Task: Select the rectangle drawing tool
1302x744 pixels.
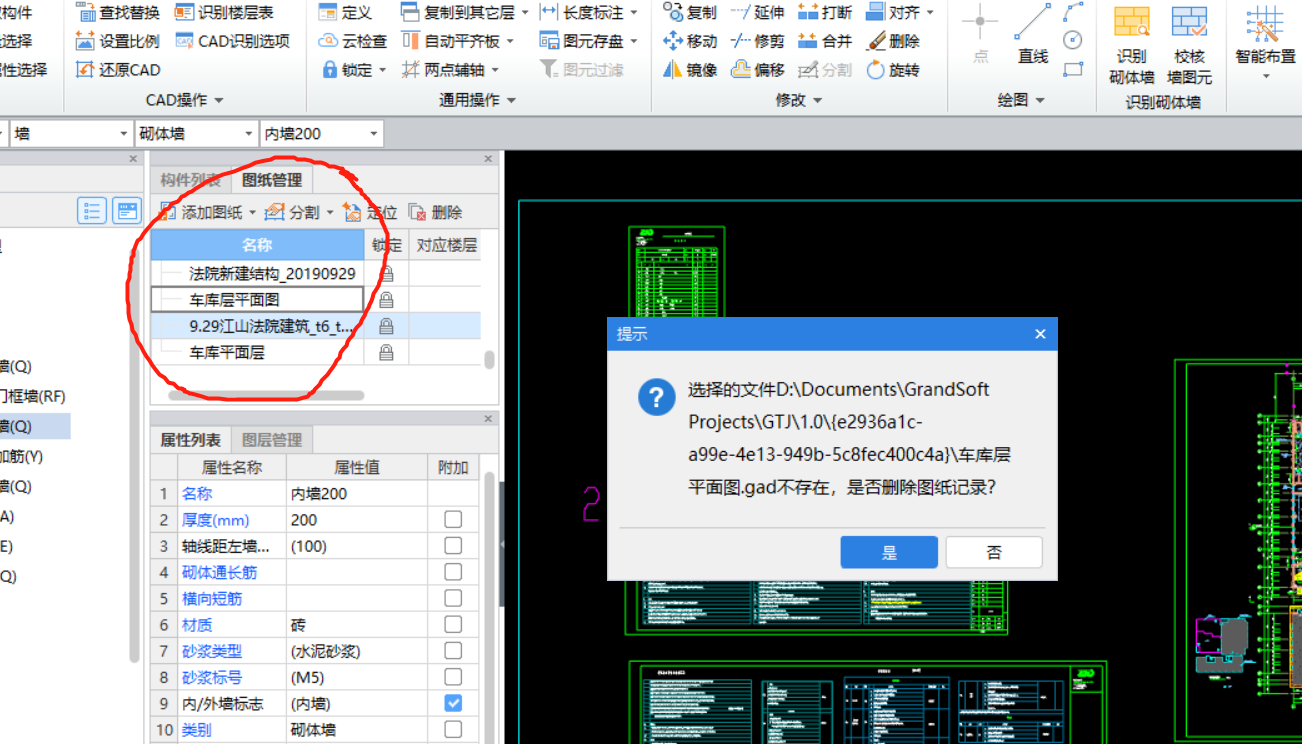Action: [1073, 69]
